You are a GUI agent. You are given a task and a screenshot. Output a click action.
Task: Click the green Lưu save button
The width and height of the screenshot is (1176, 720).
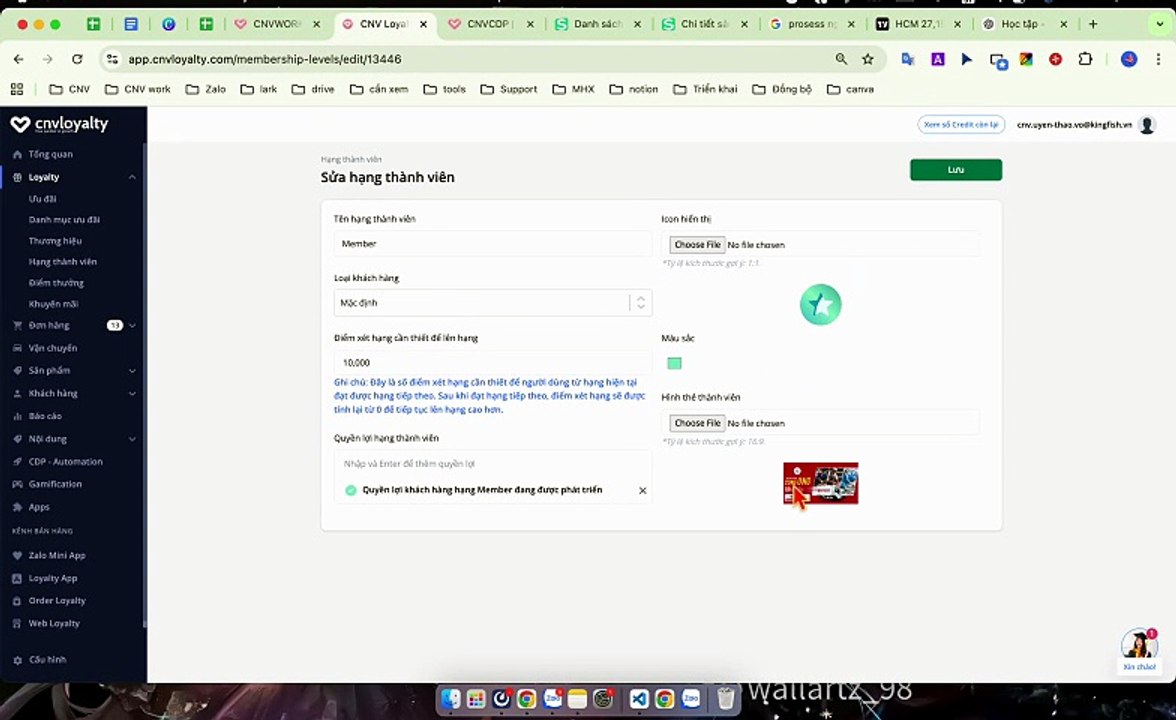(956, 170)
